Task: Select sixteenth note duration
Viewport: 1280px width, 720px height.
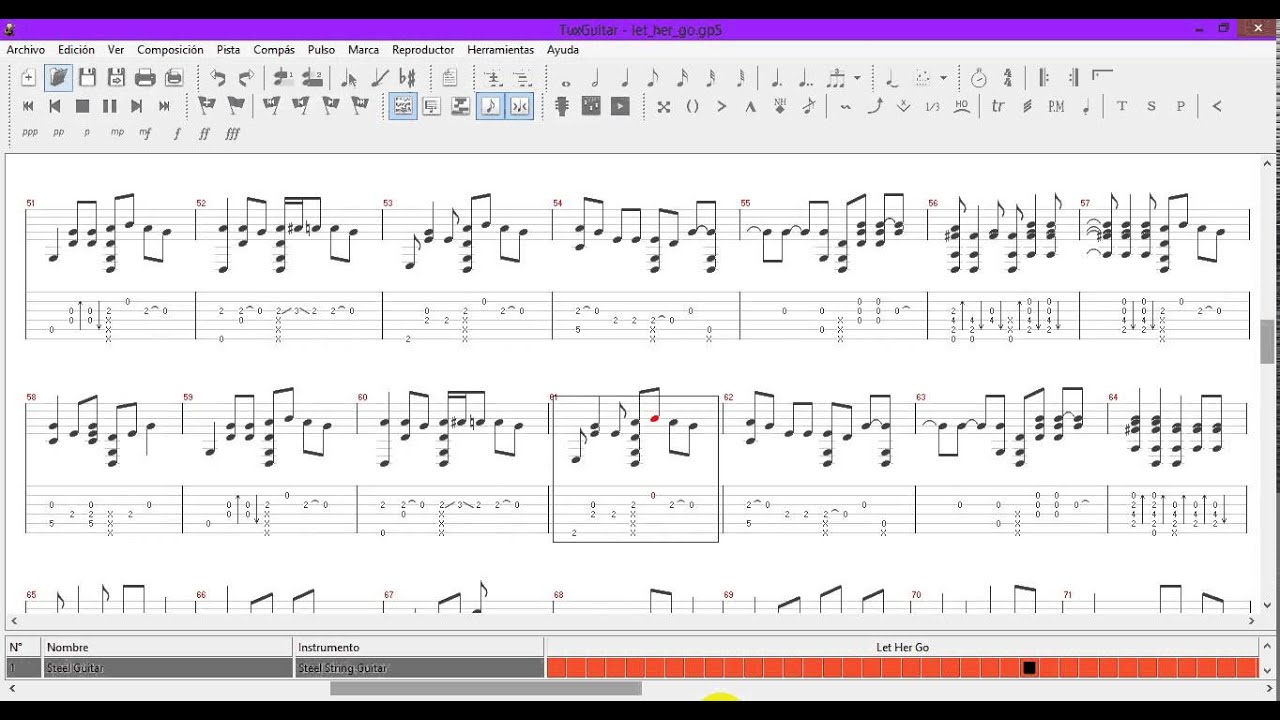Action: click(x=682, y=77)
